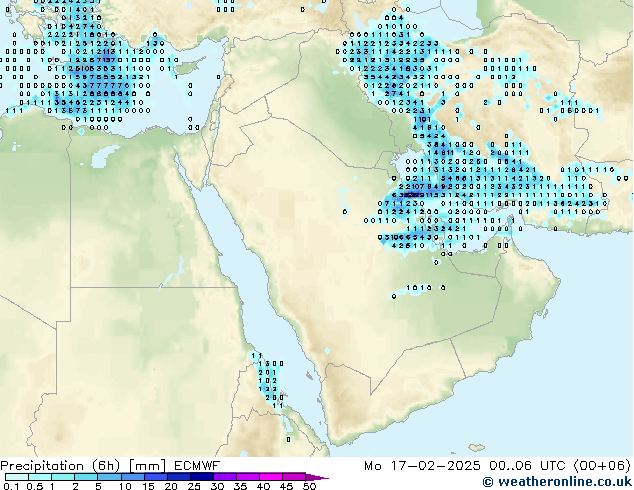The width and height of the screenshot is (634, 490).
Task: Click the legend value '10'
Action: (x=125, y=486)
